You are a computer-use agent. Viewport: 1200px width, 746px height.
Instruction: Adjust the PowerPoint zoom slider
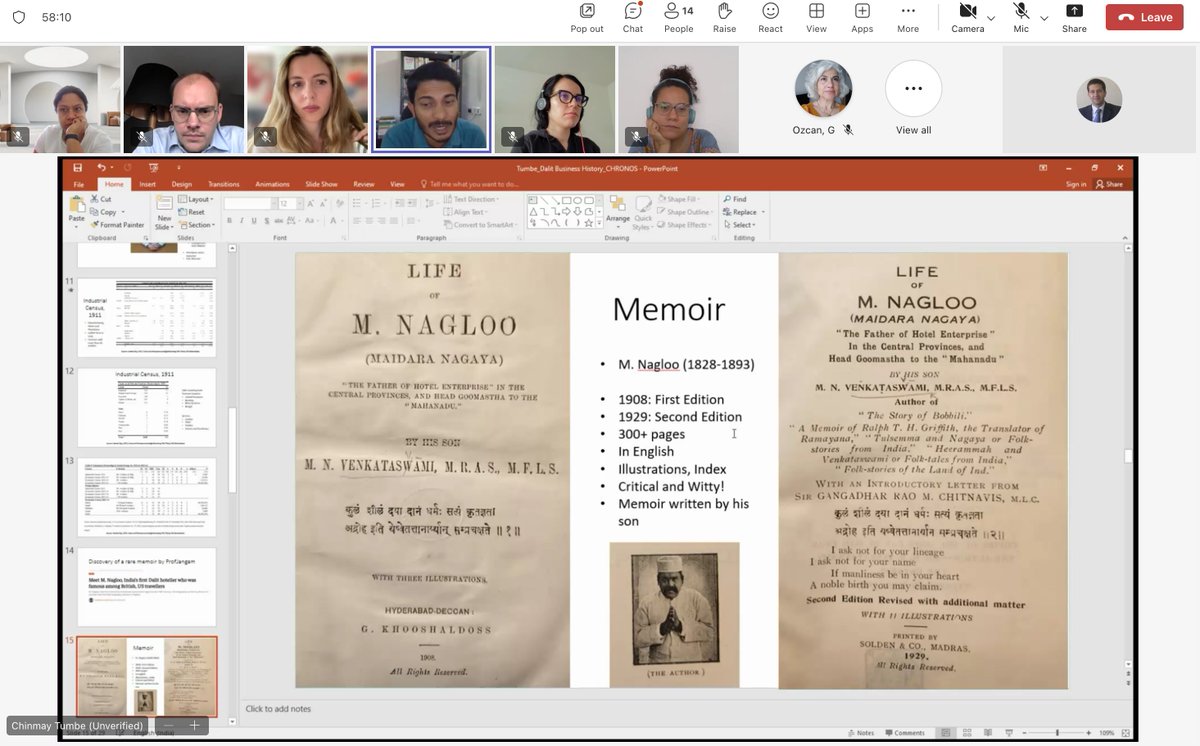[1055, 733]
